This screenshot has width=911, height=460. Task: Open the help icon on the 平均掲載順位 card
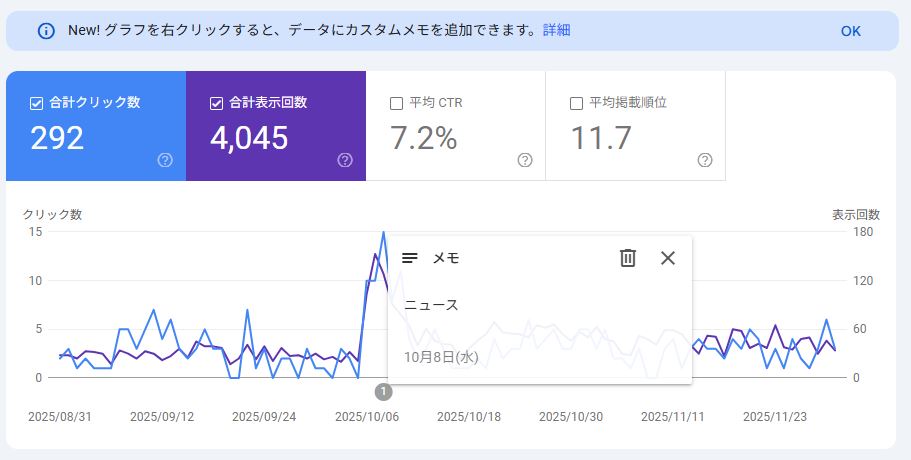click(x=705, y=160)
